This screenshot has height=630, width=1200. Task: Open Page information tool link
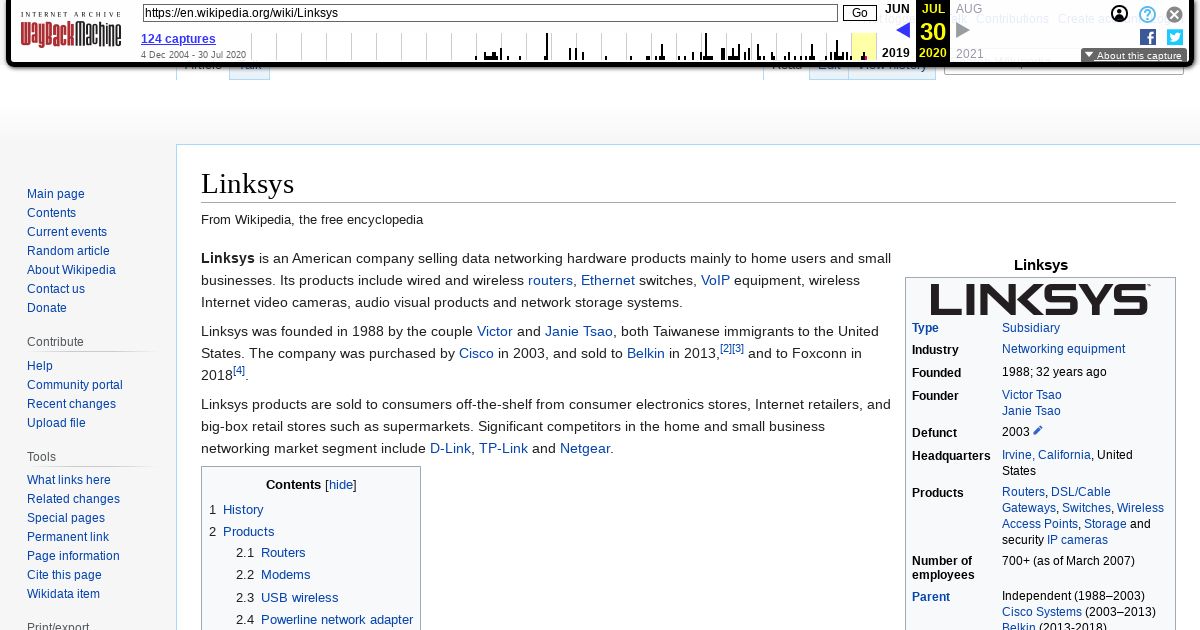pos(73,556)
